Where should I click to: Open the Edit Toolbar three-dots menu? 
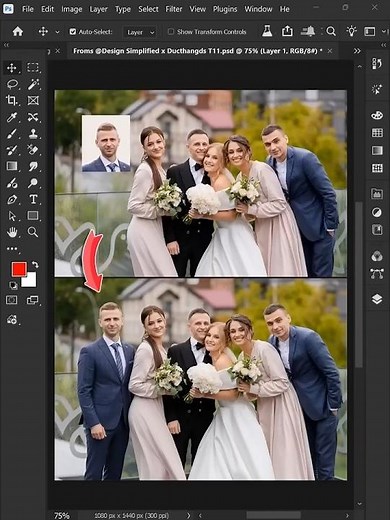(x=12, y=249)
